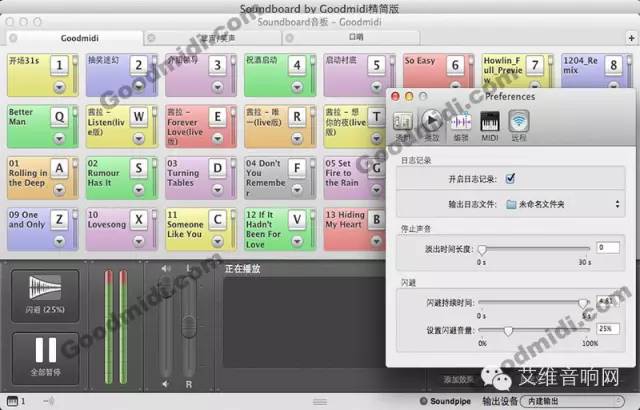Click the keyboard icon in status bar
Image resolution: width=640 pixels, height=410 pixels.
pyautogui.click(x=13, y=401)
